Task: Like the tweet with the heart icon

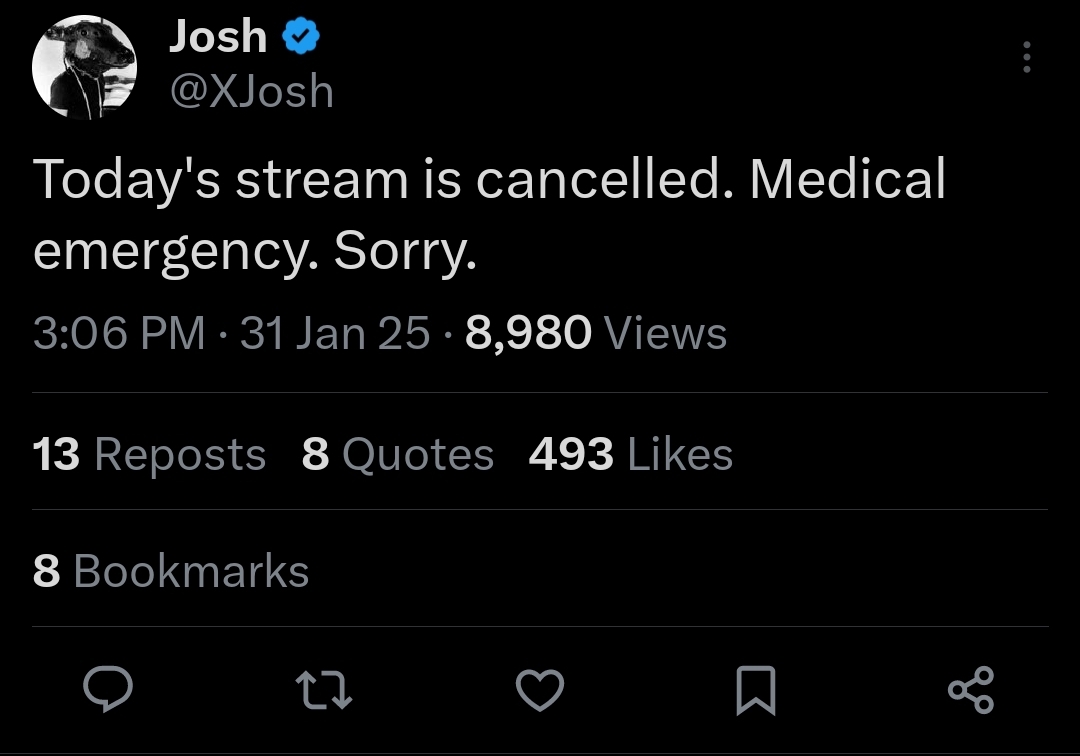Action: (x=540, y=690)
